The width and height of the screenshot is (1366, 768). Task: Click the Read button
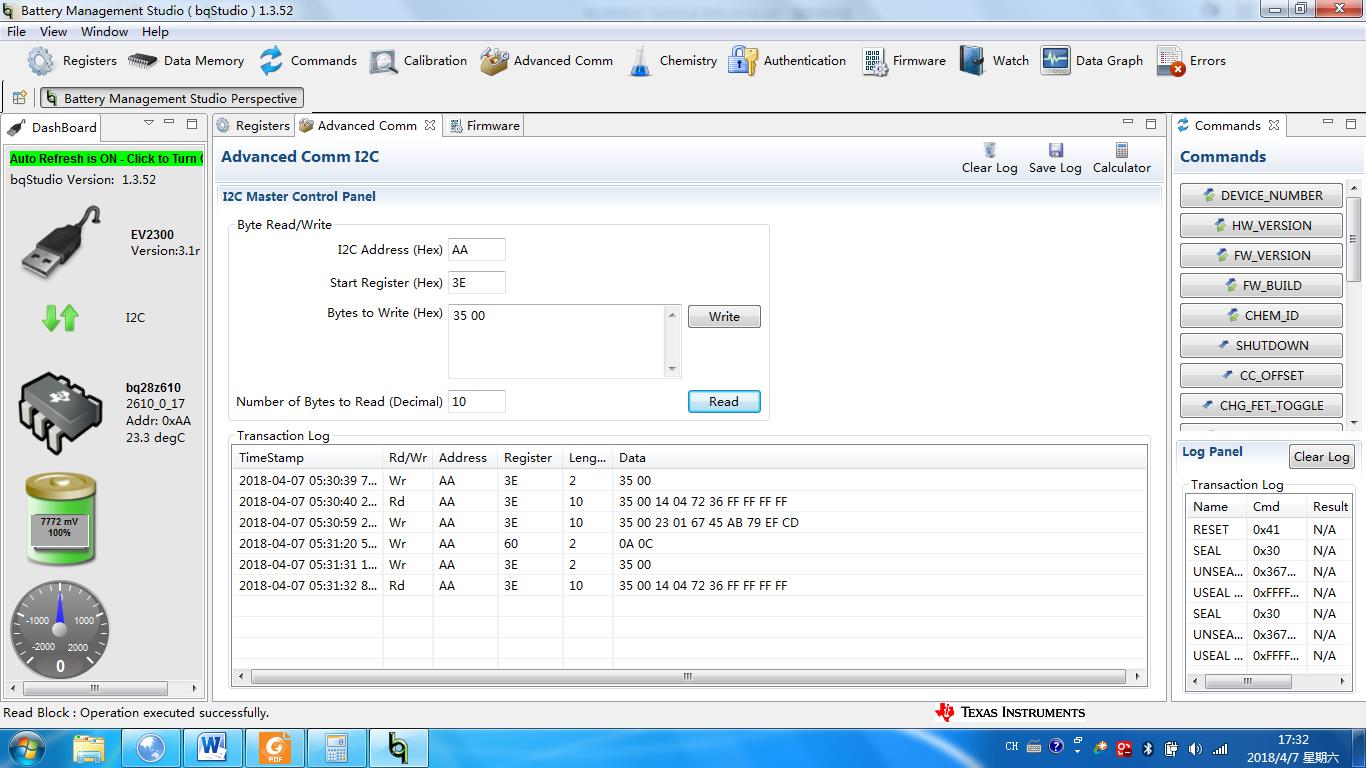pos(724,401)
